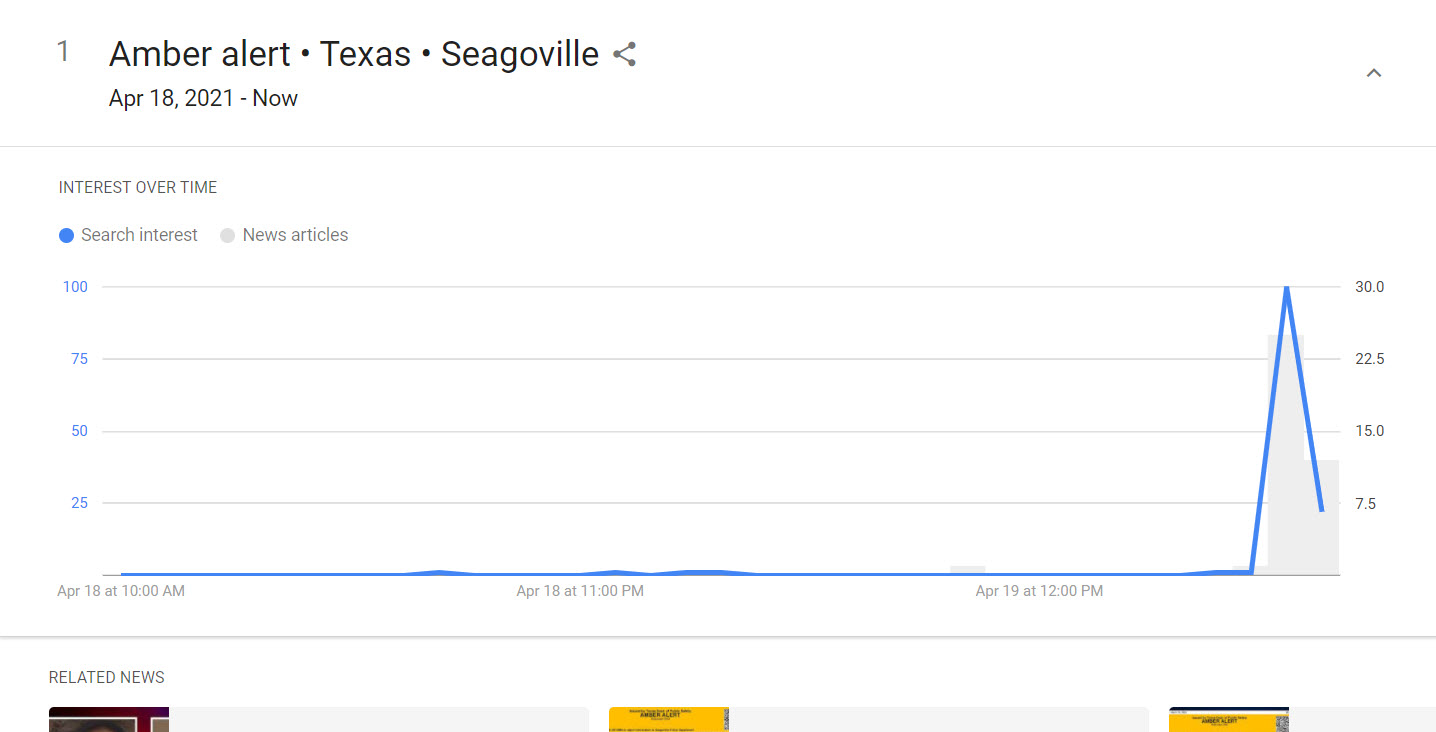Toggle visibility of the News articles series

pos(284,234)
